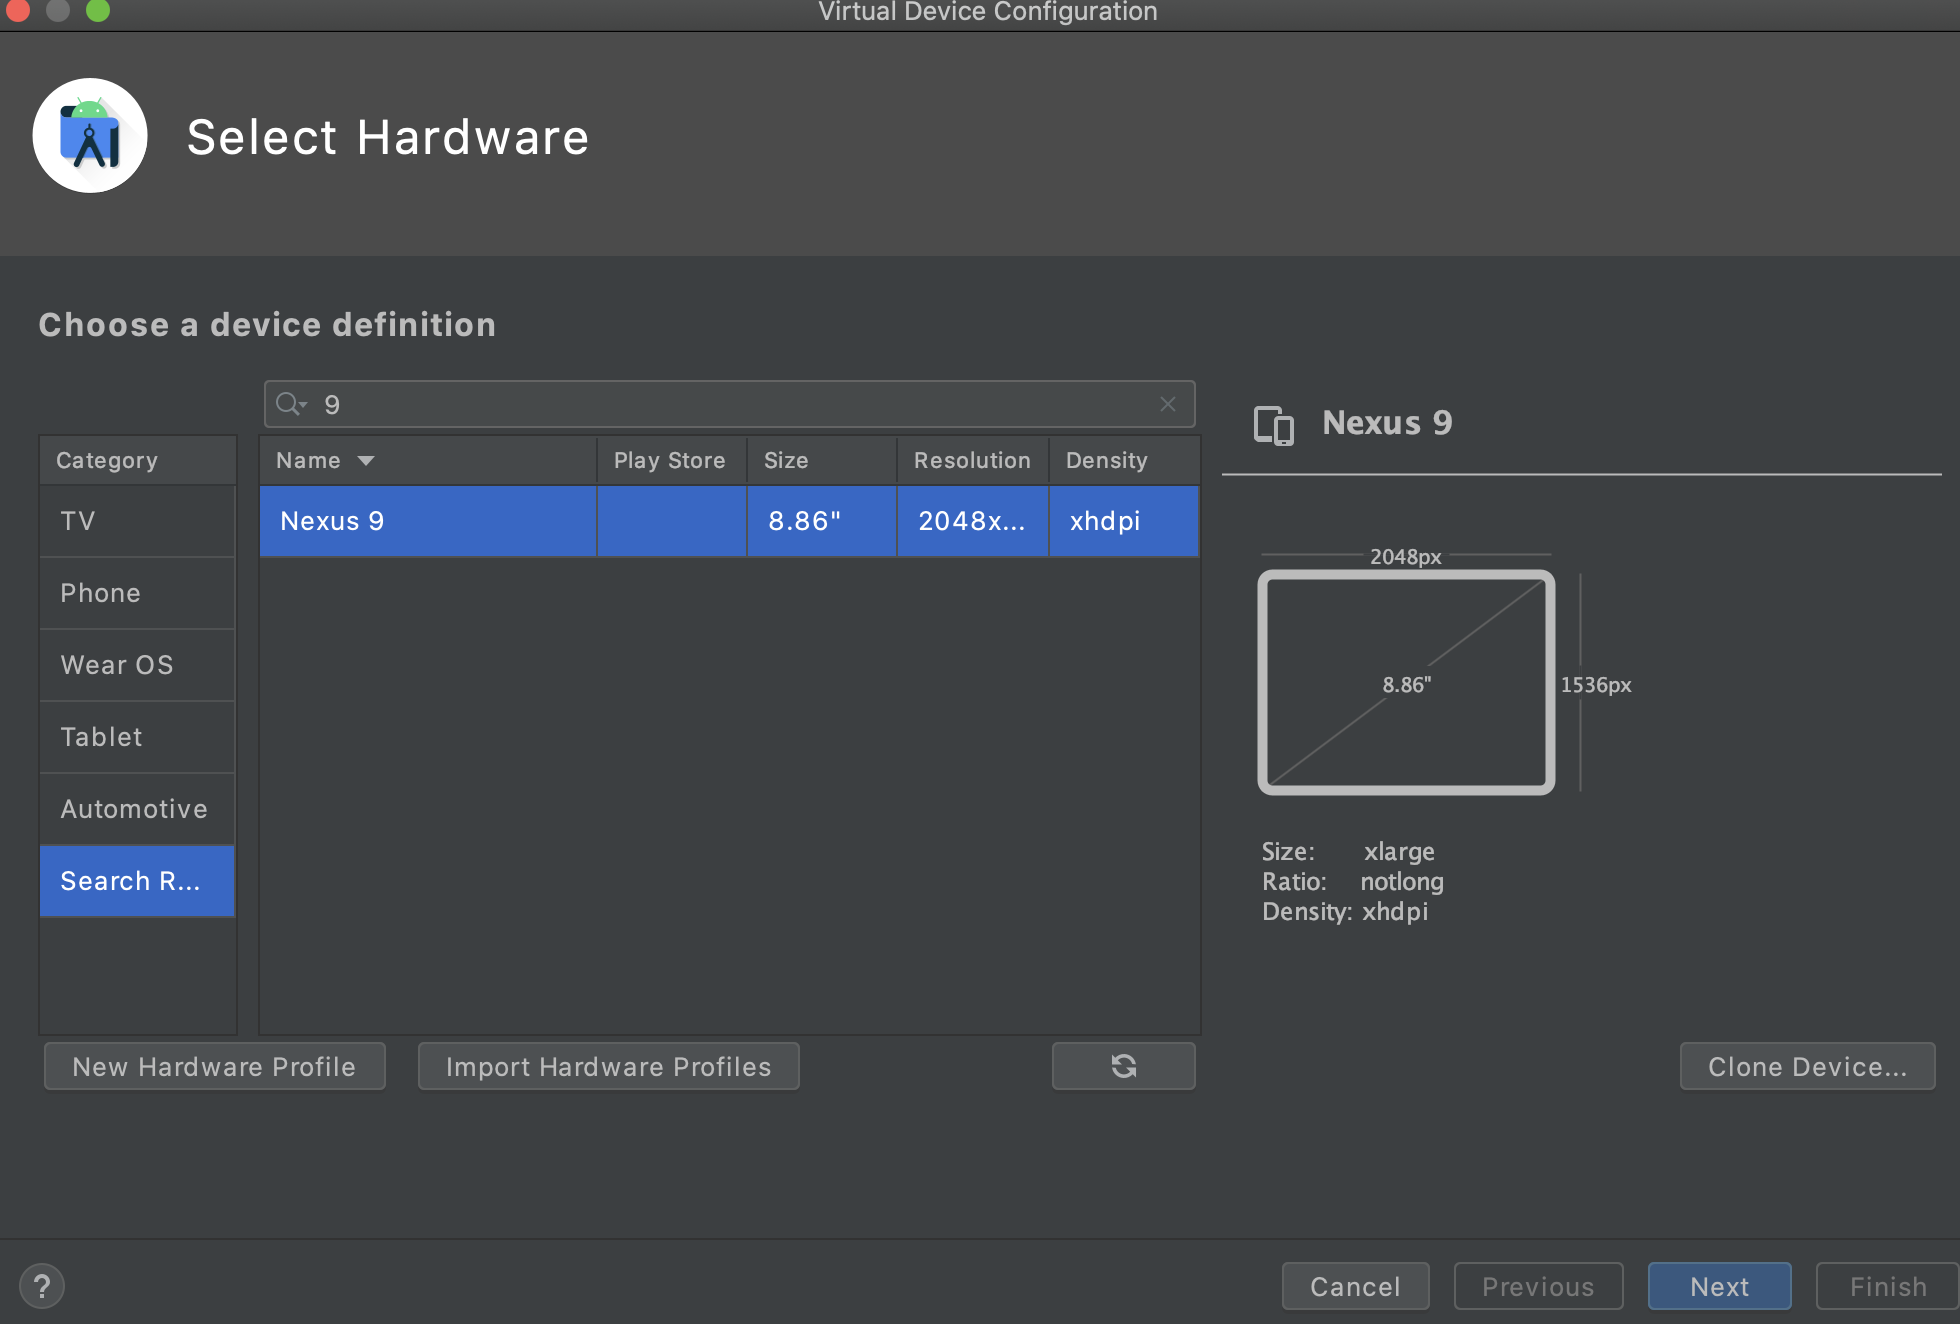
Task: Click the Previous button
Action: pos(1538,1286)
